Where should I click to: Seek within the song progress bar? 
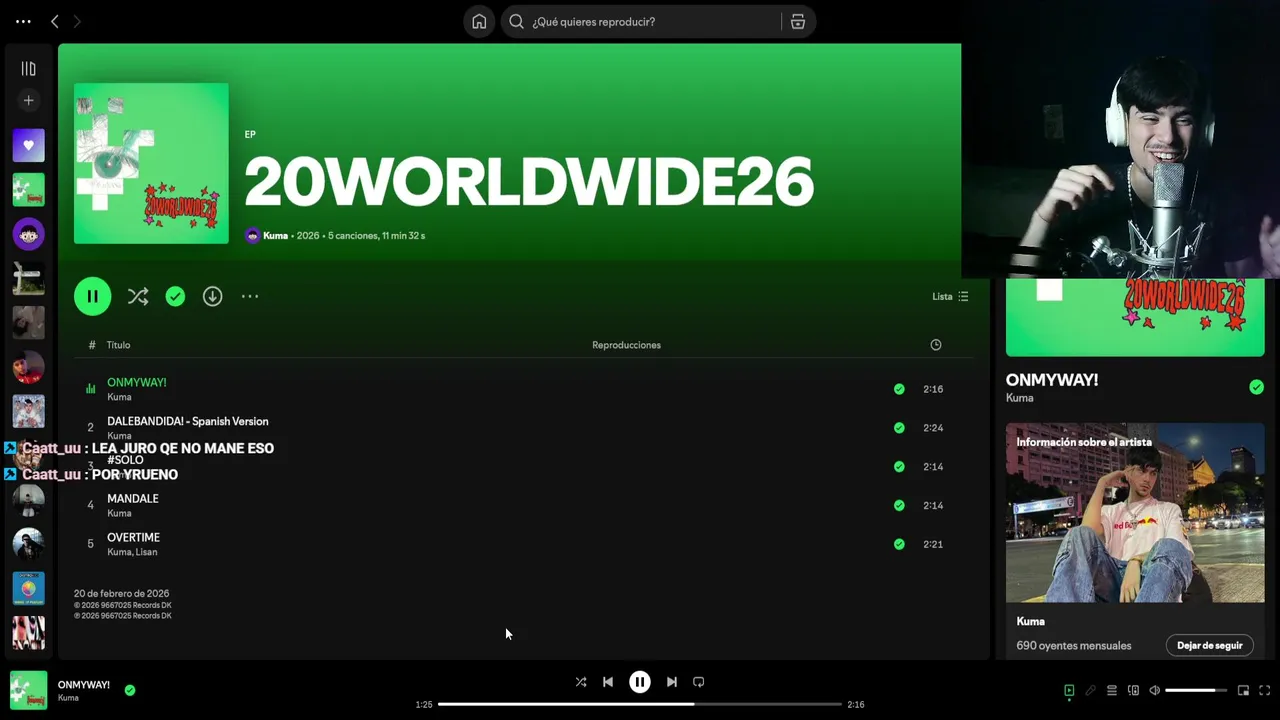(x=640, y=704)
